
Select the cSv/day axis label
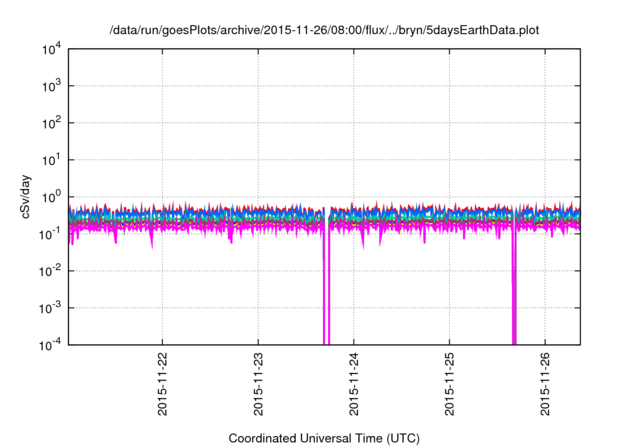25,197
